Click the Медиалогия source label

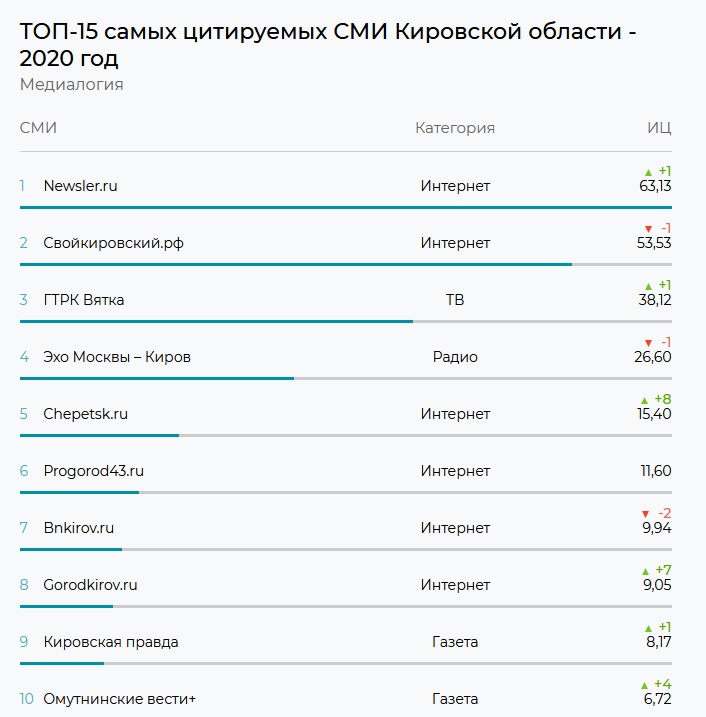click(71, 85)
